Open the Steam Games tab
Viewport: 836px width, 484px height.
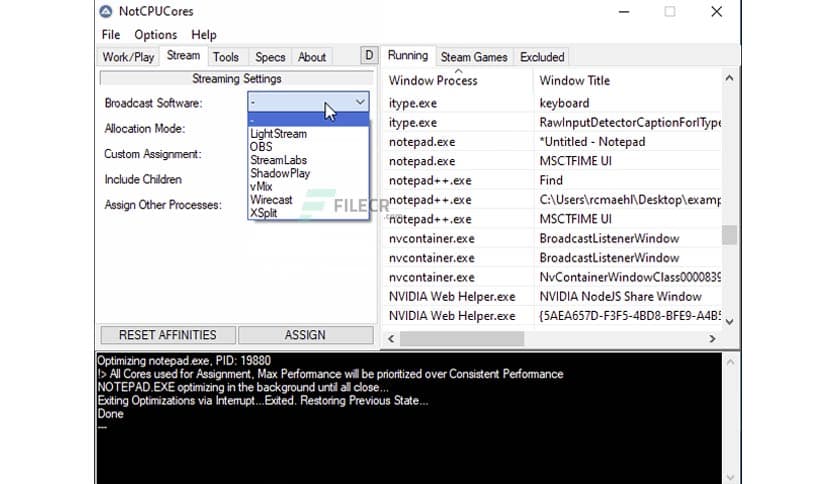(474, 57)
